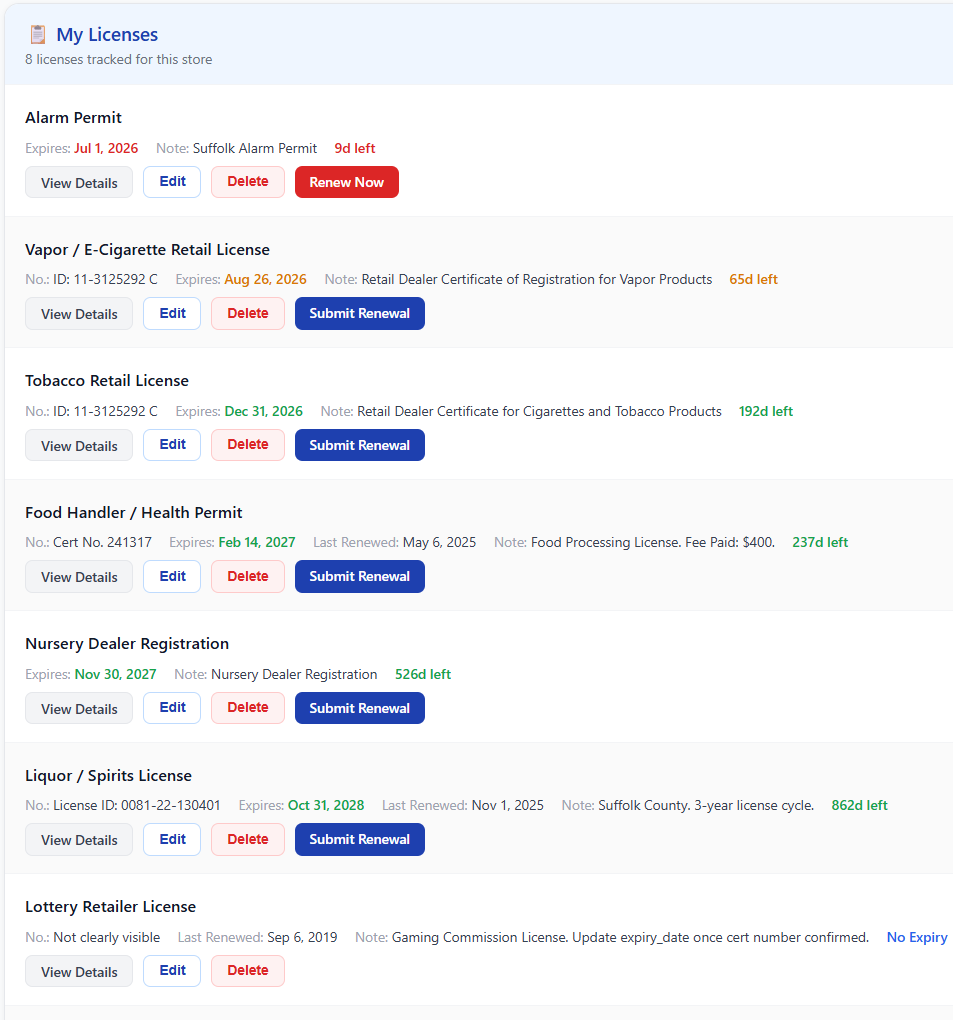The width and height of the screenshot is (953, 1020).
Task: Open View Details for Vapor / E-Cigarette license
Action: pyautogui.click(x=79, y=314)
